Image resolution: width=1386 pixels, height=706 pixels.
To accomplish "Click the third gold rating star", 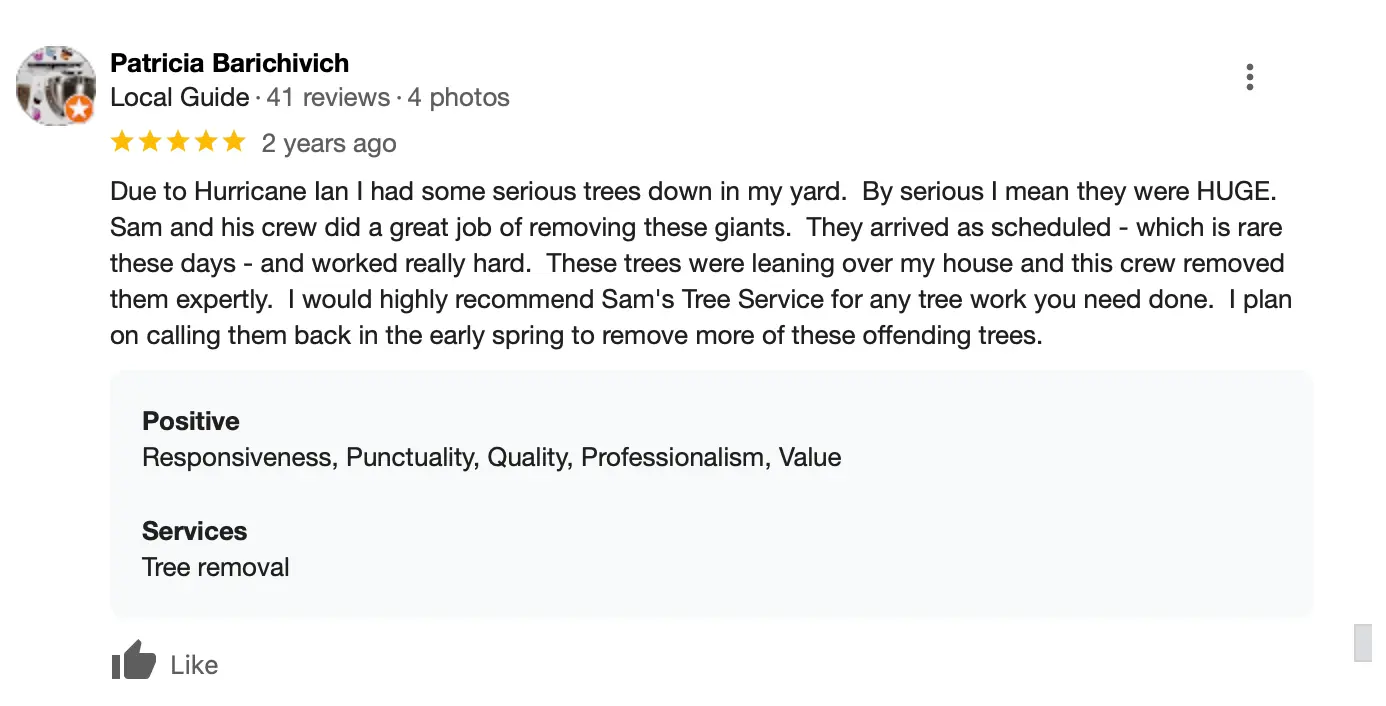I will click(178, 142).
